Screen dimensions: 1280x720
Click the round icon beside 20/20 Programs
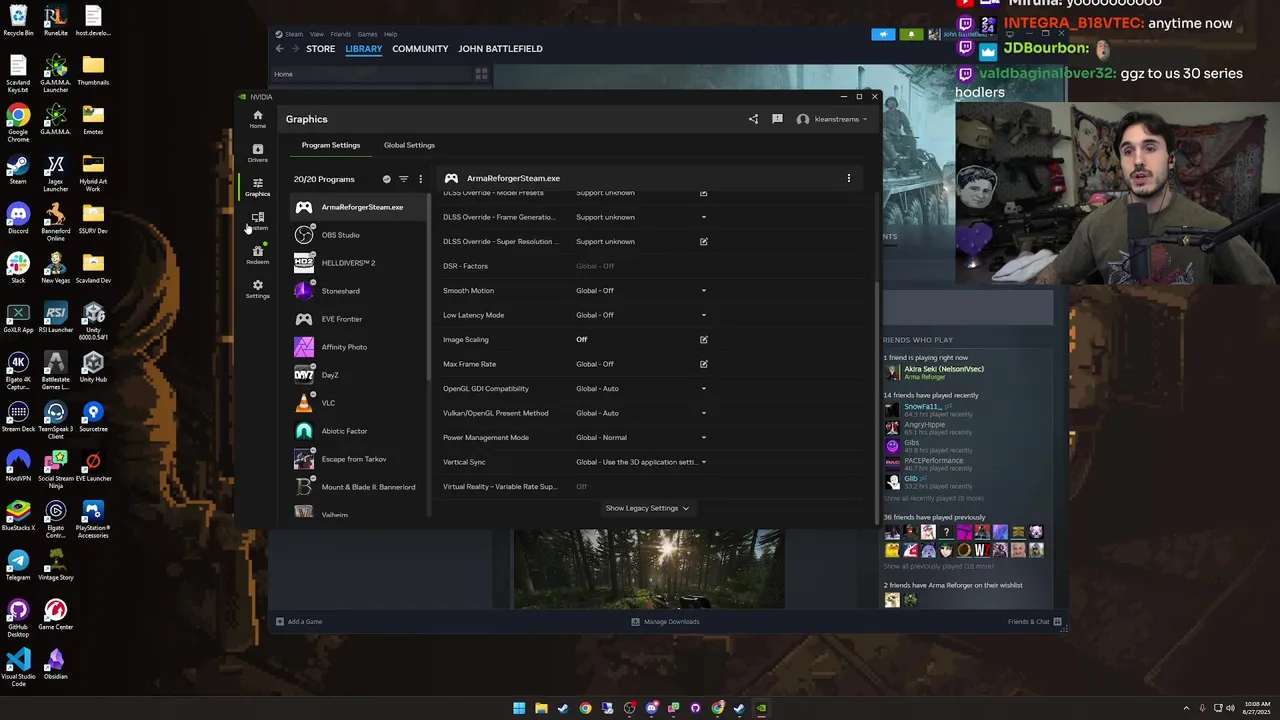pos(386,179)
